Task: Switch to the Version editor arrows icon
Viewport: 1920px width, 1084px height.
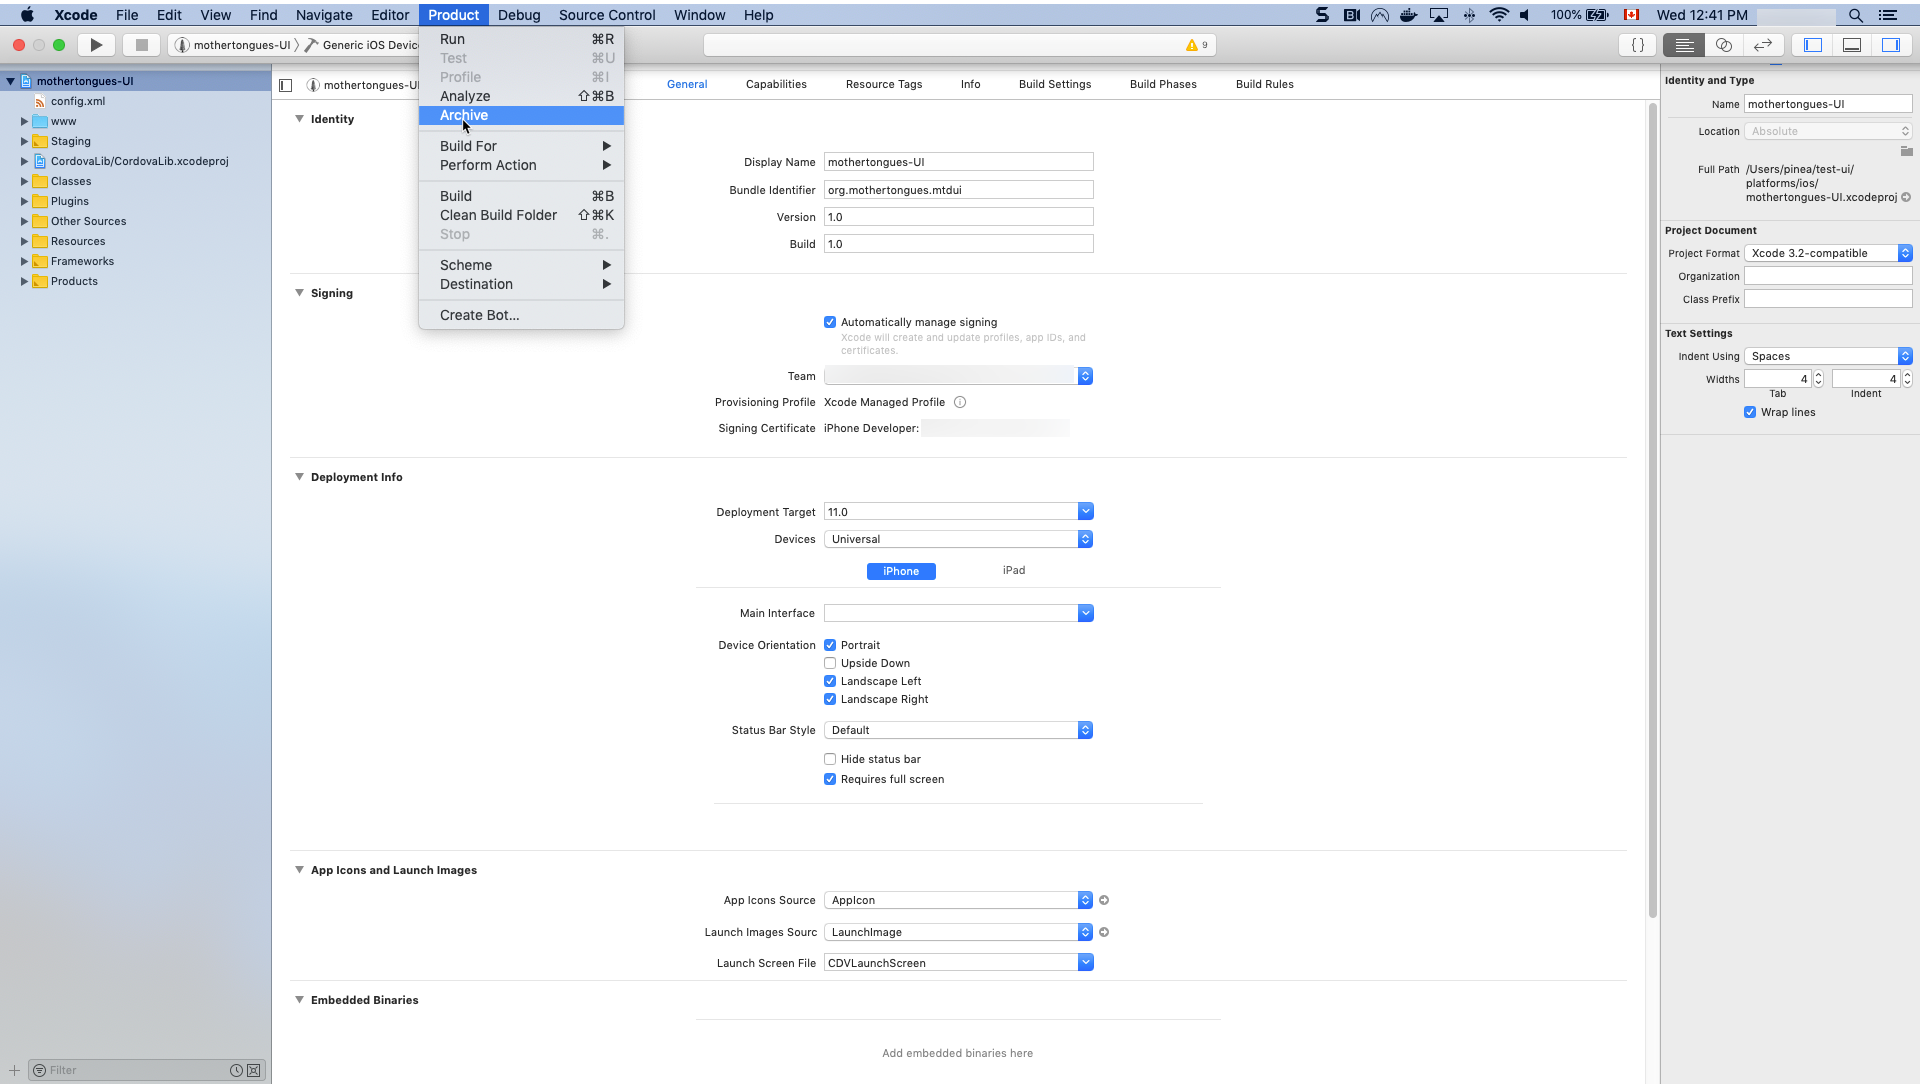Action: pyautogui.click(x=1763, y=45)
